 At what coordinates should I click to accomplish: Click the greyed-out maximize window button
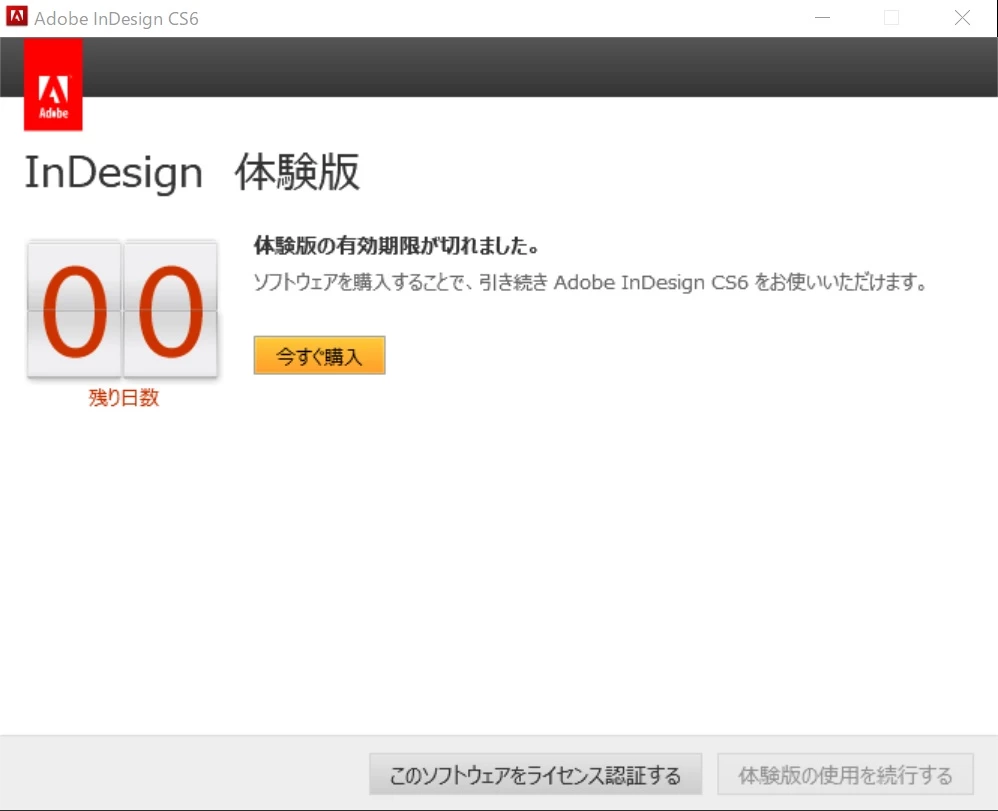tap(892, 18)
